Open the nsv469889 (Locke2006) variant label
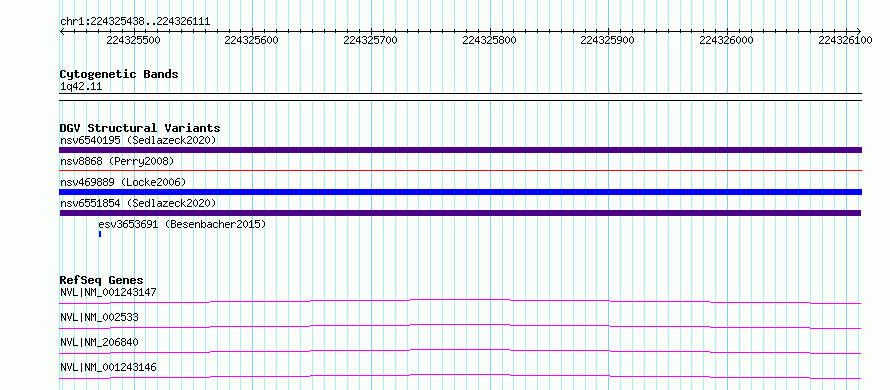 click(123, 182)
